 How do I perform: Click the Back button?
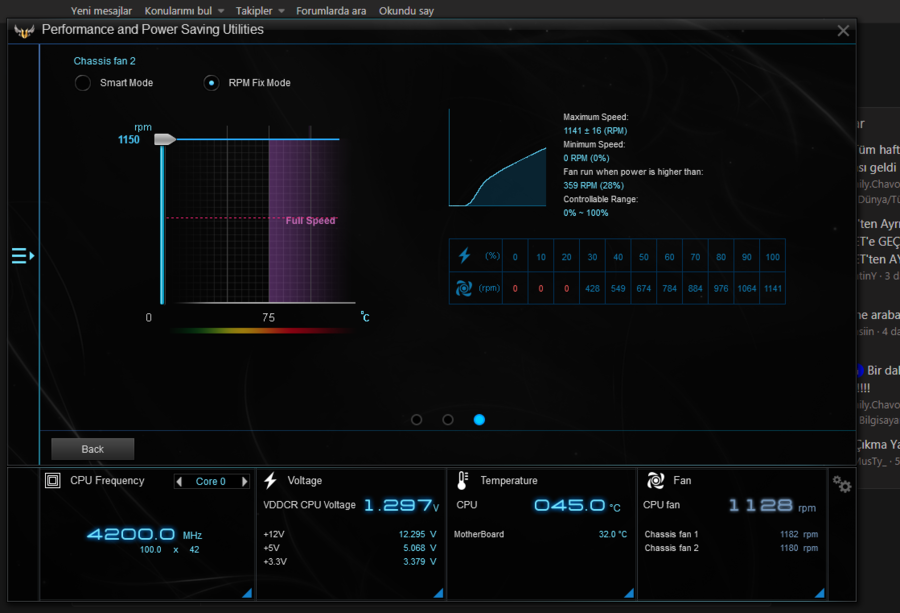point(92,449)
